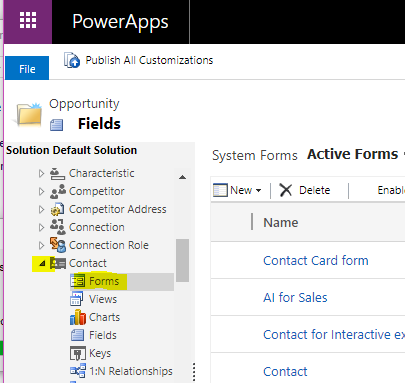Expand the Competitor entity node
The width and height of the screenshot is (405, 383).
point(41,191)
